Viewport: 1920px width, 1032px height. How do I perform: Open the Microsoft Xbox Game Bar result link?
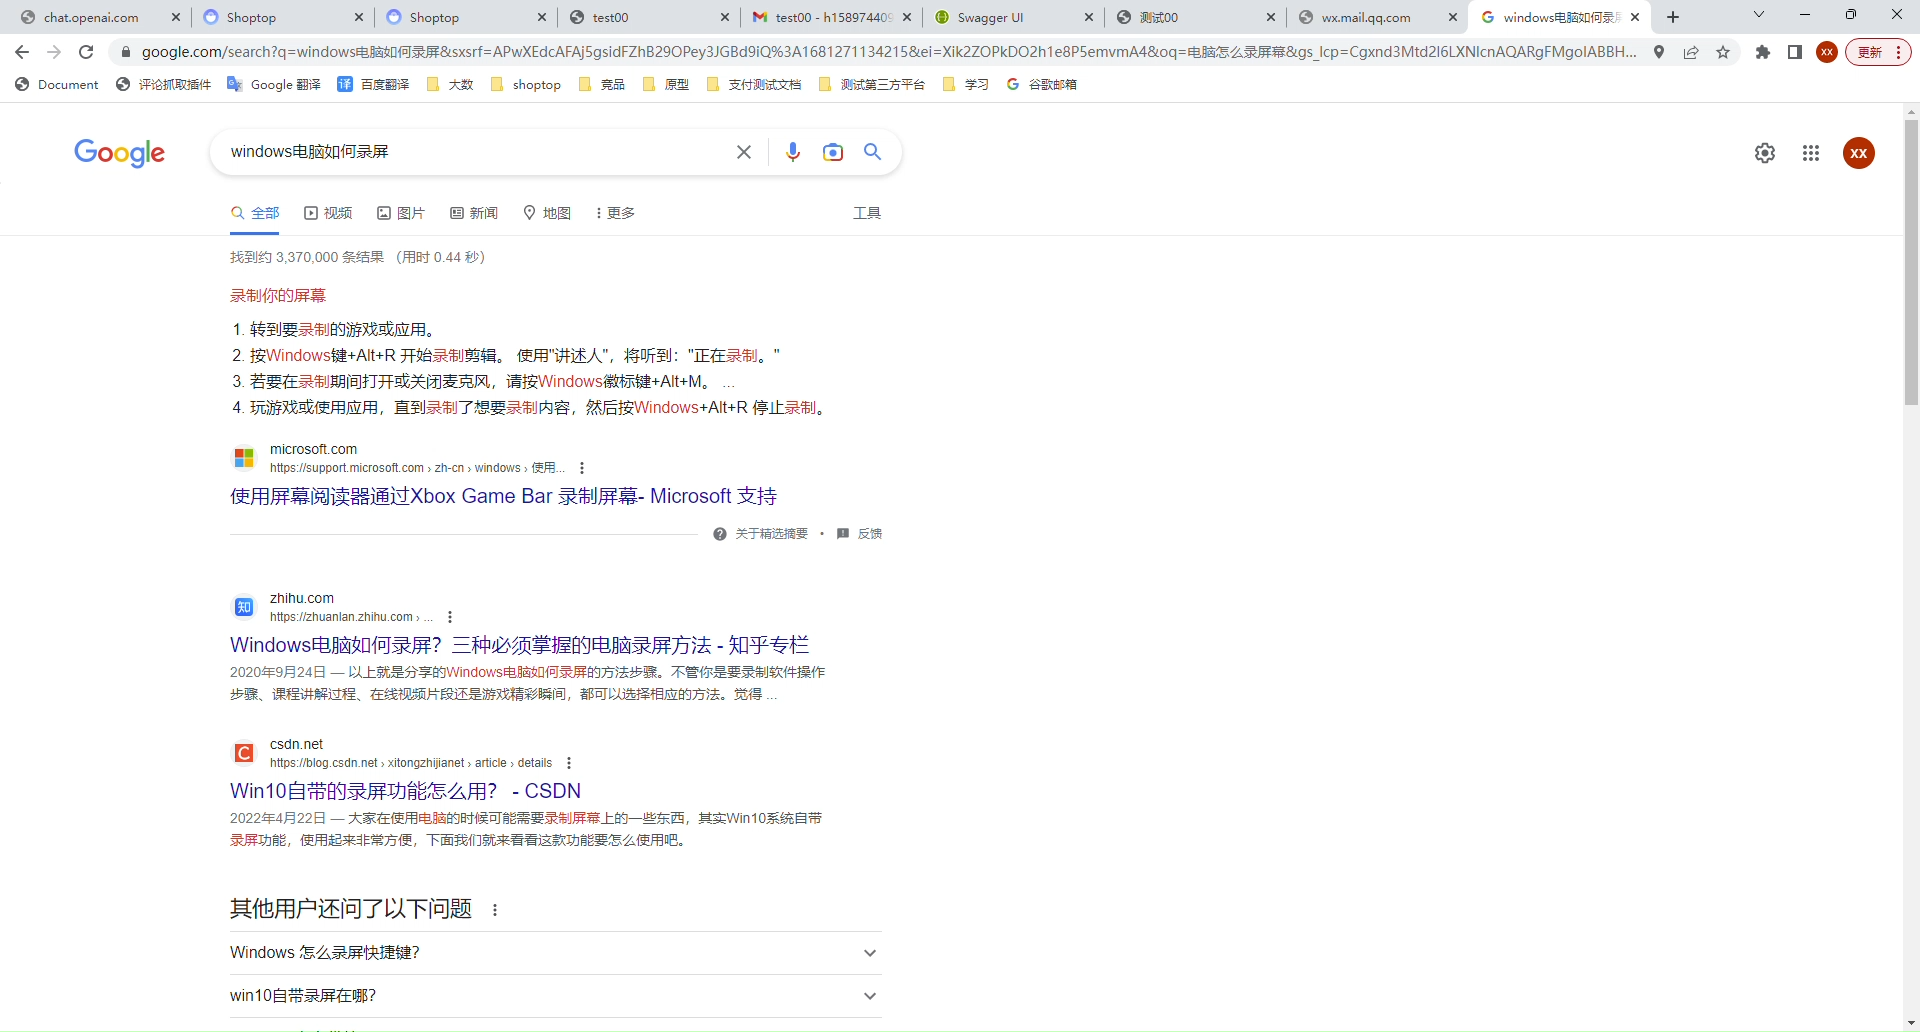click(502, 496)
